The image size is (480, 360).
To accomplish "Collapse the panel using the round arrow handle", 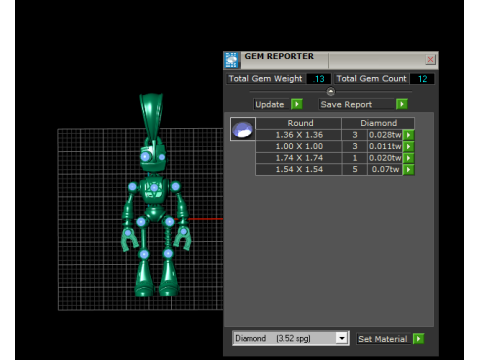I will click(x=330, y=91).
